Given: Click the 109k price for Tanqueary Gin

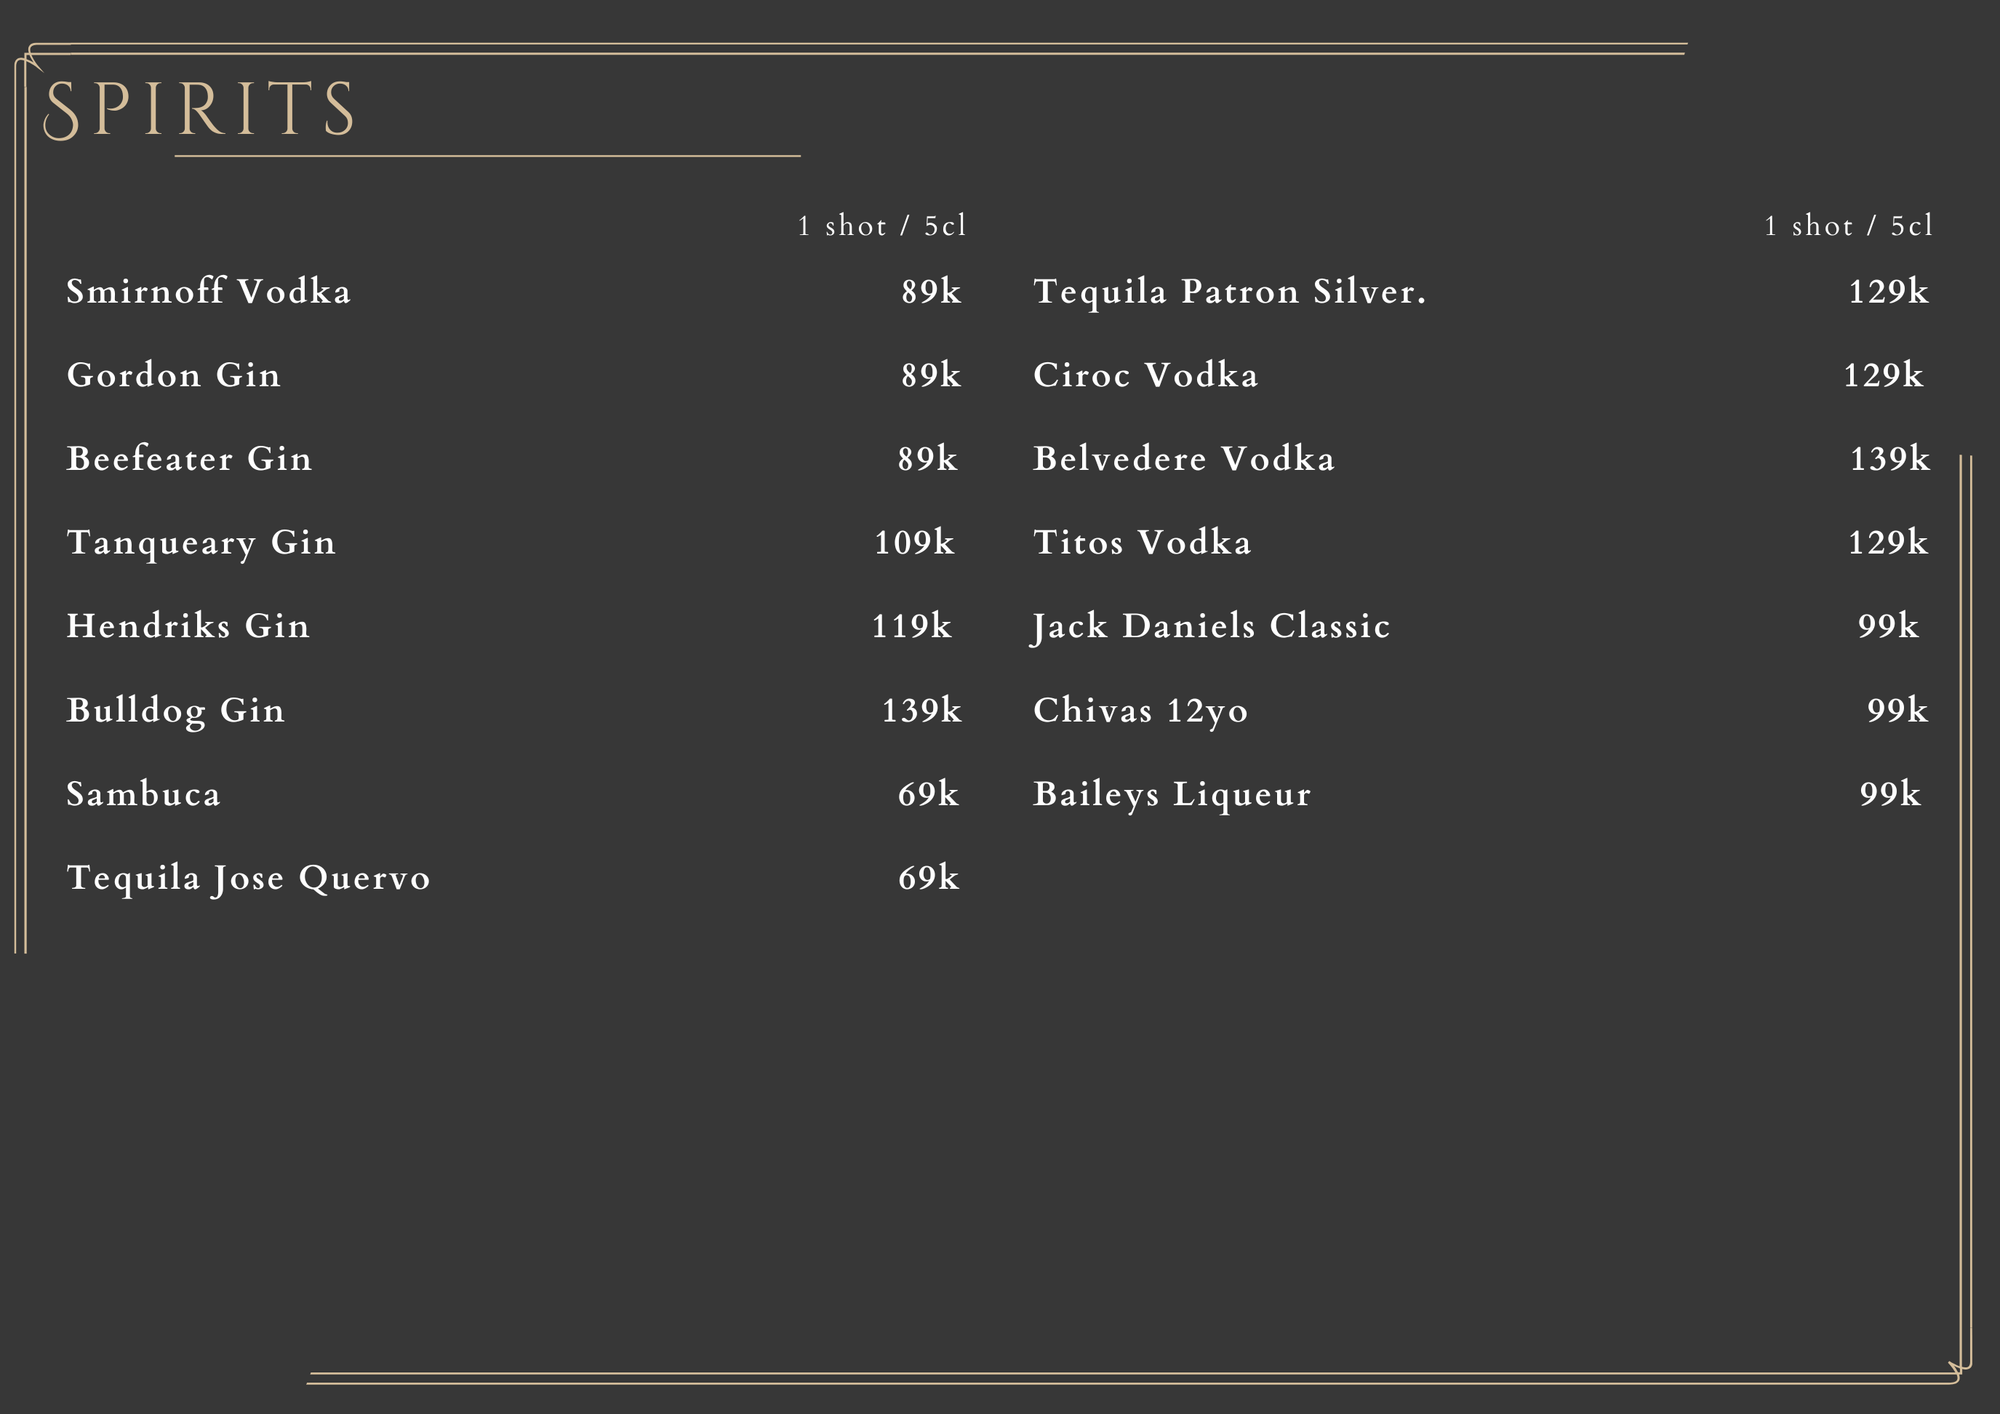Looking at the screenshot, I should (x=914, y=543).
